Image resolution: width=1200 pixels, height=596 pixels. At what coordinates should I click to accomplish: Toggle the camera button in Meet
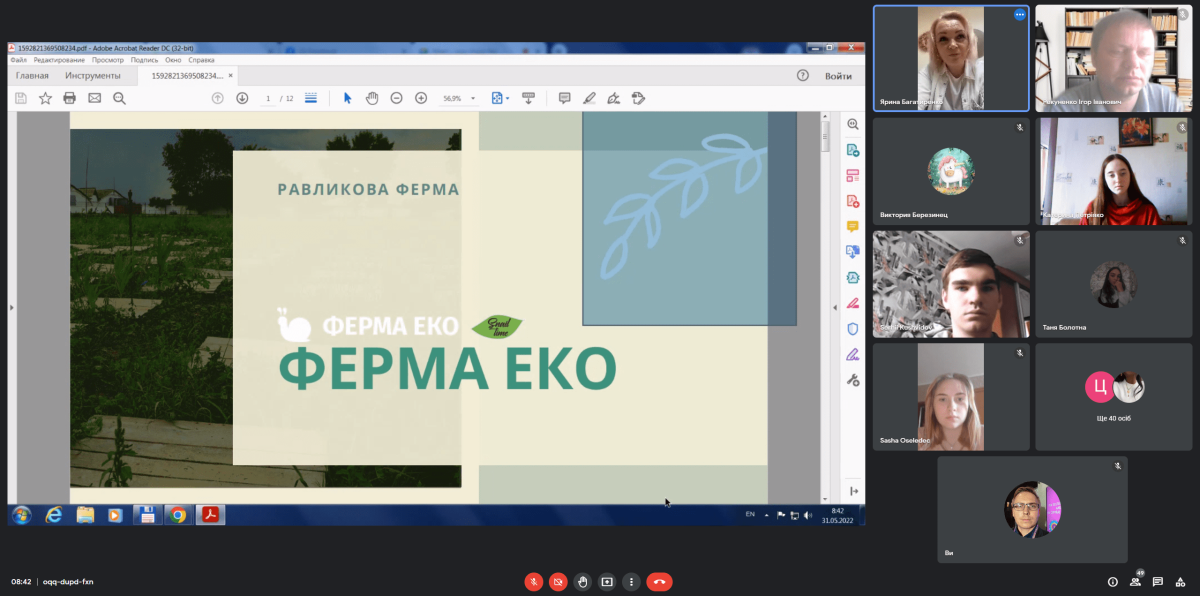558,581
